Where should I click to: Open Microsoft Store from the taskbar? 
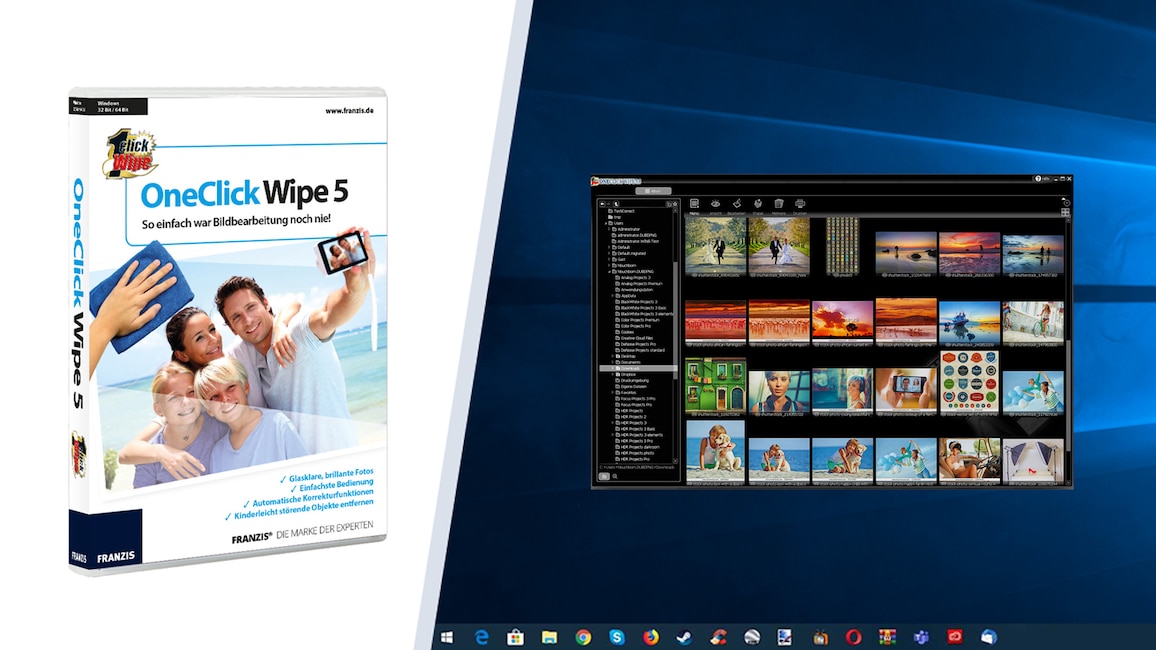click(x=515, y=637)
